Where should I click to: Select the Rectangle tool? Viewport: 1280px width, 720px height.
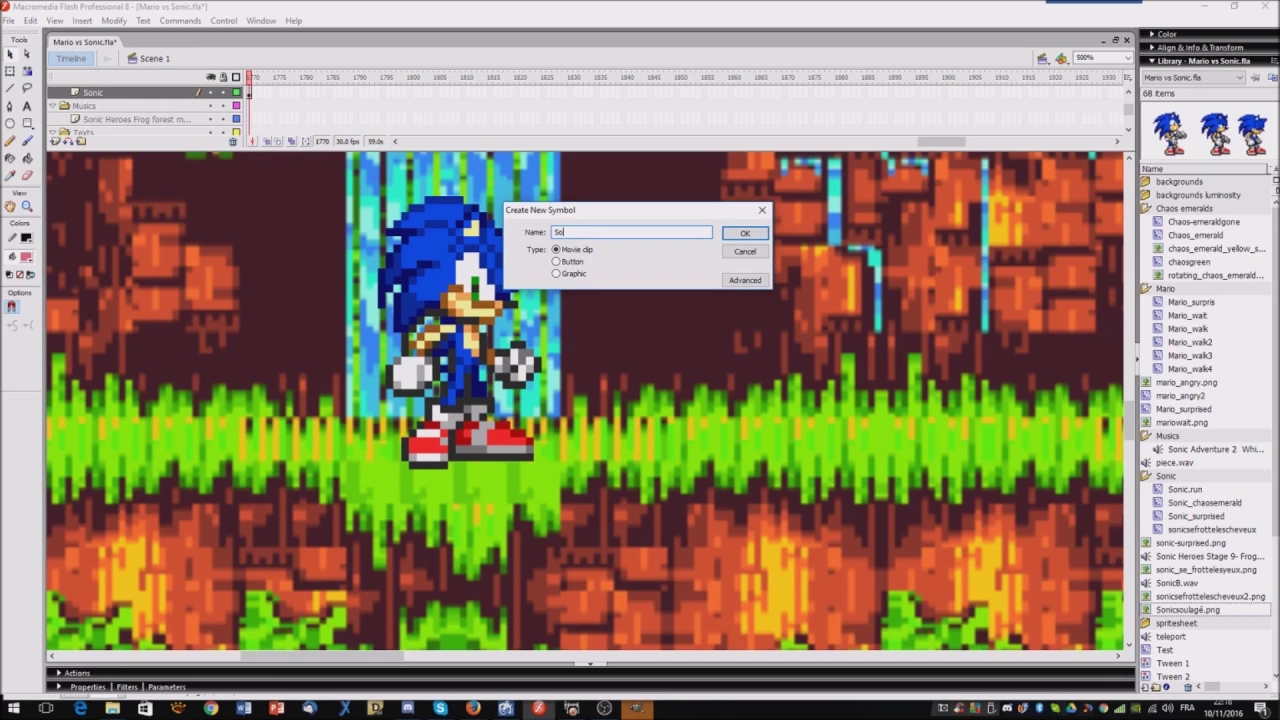tap(27, 123)
